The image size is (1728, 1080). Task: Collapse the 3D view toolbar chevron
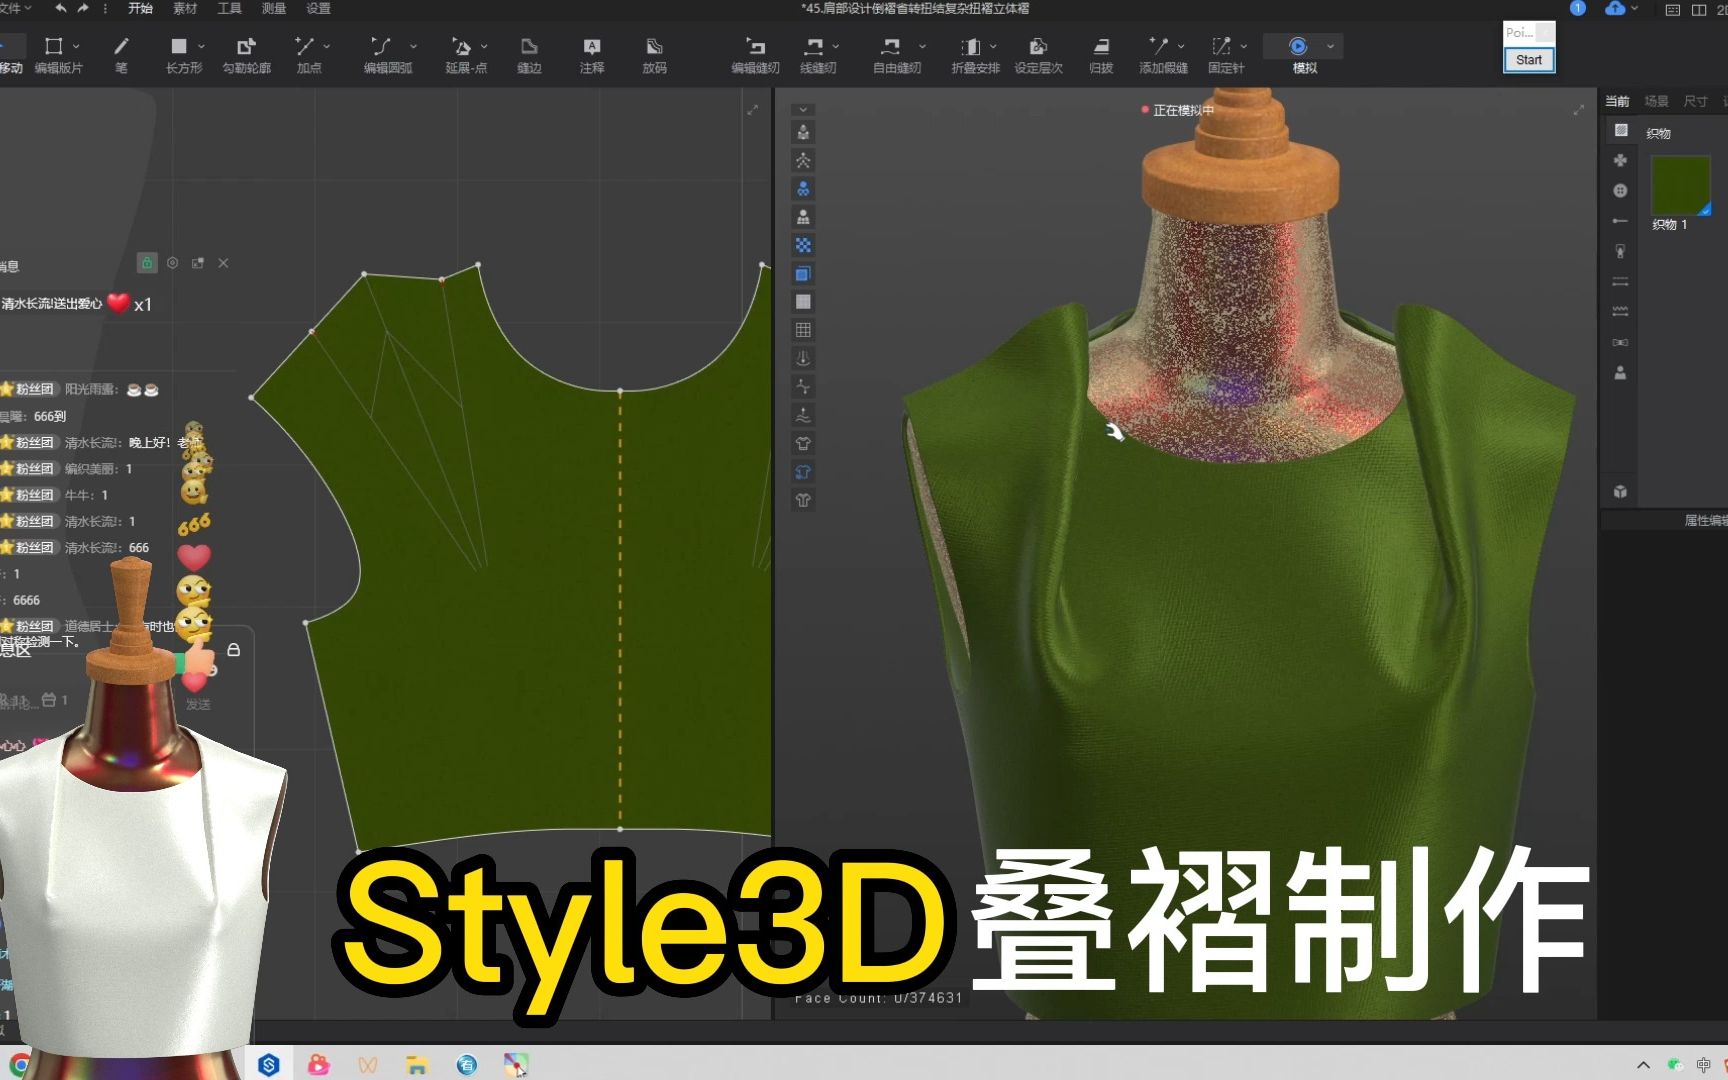(803, 110)
